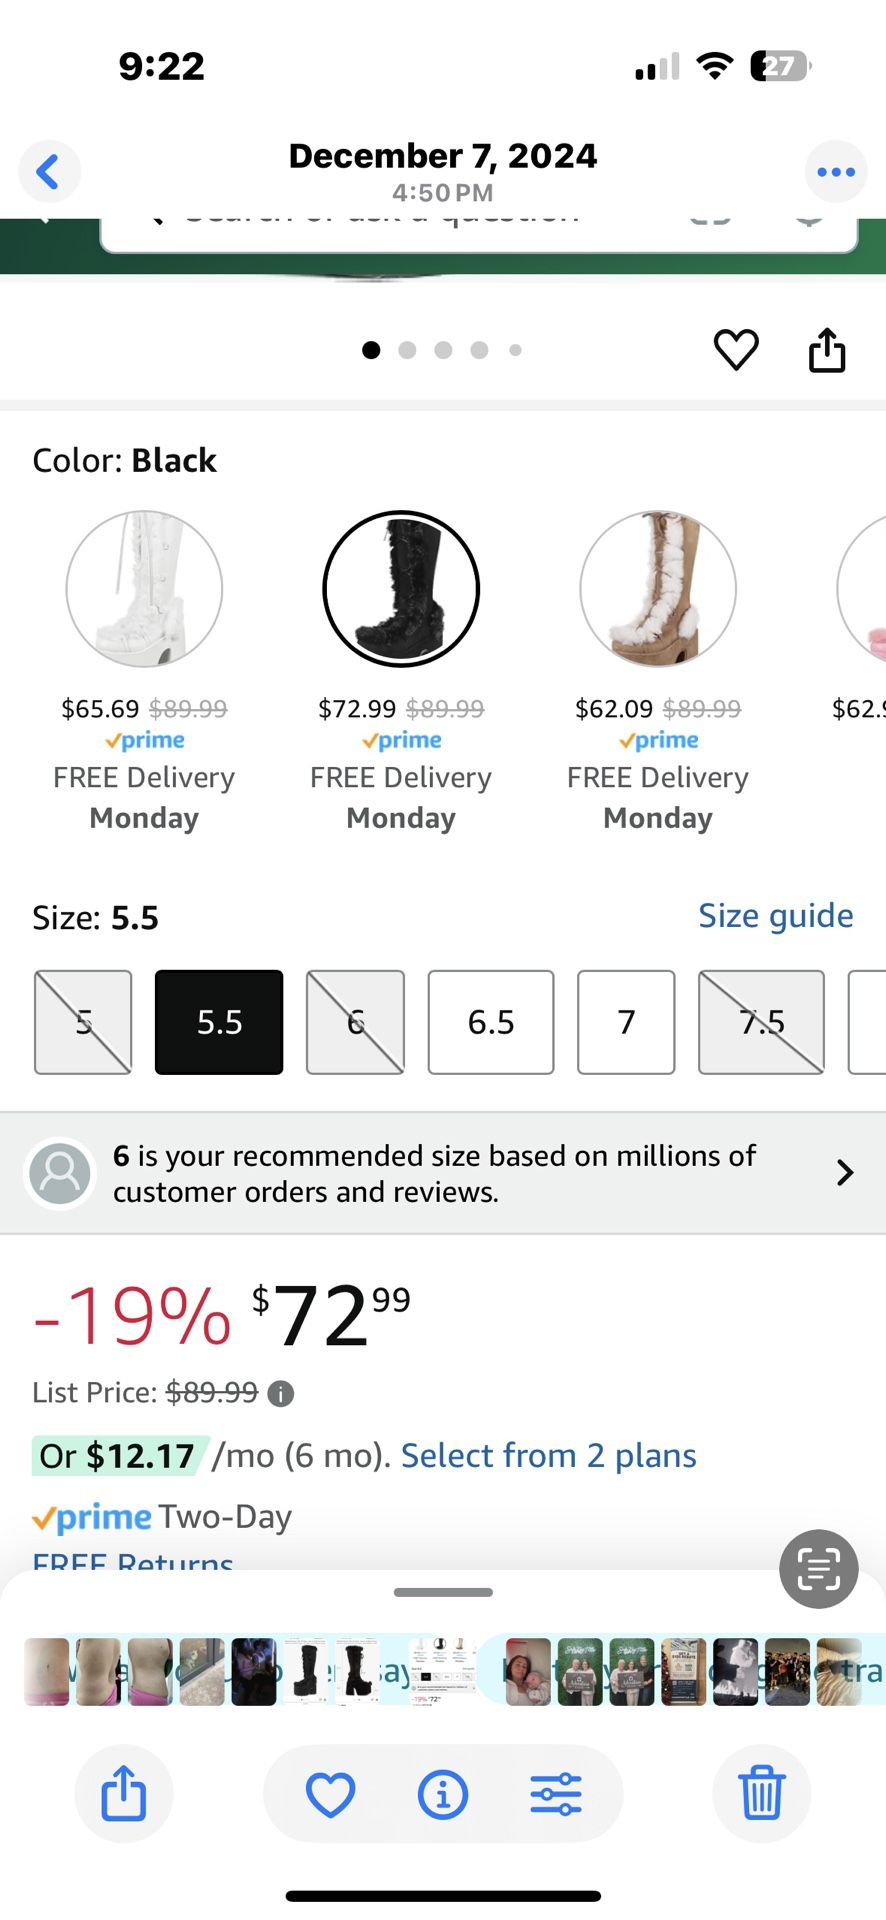Share photo using bottom-left share button
Image resolution: width=886 pixels, height=1920 pixels.
124,1793
